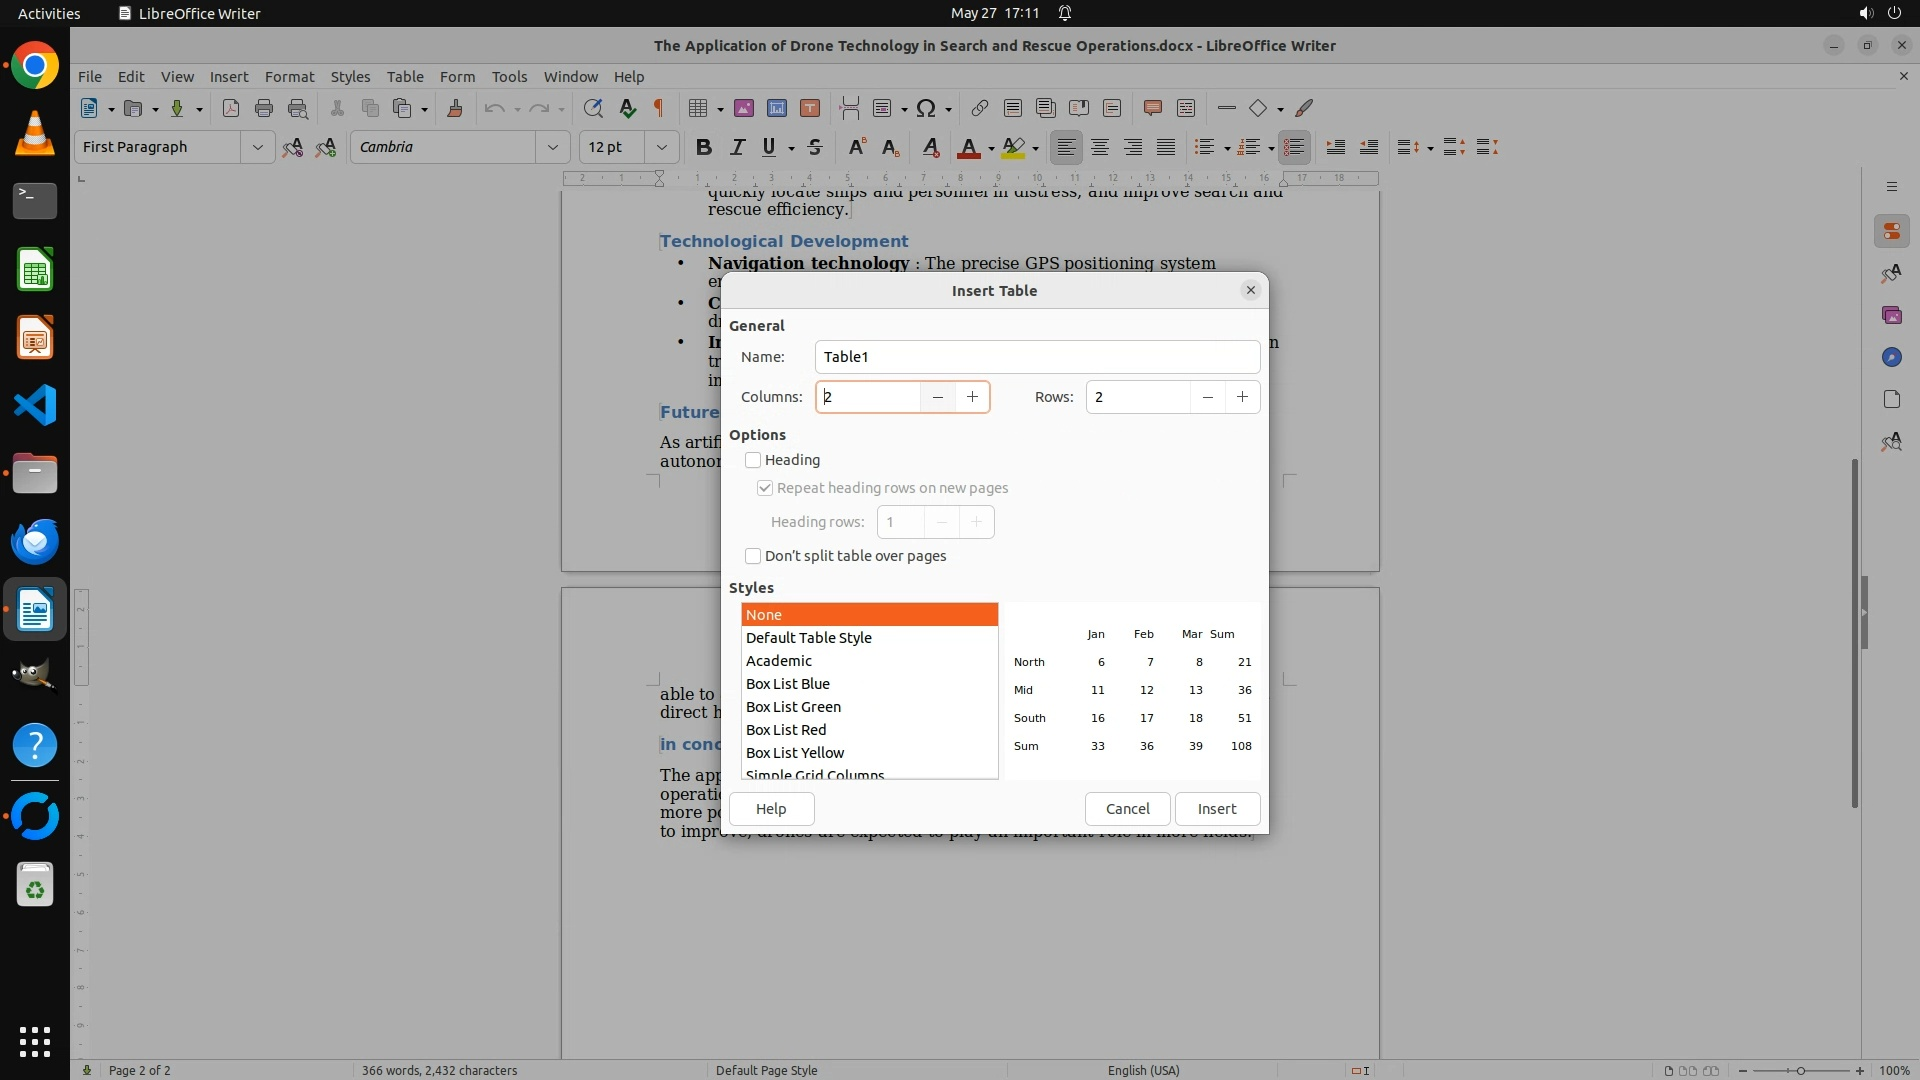Open the font name dropdown
The image size is (1920, 1080).
552,147
